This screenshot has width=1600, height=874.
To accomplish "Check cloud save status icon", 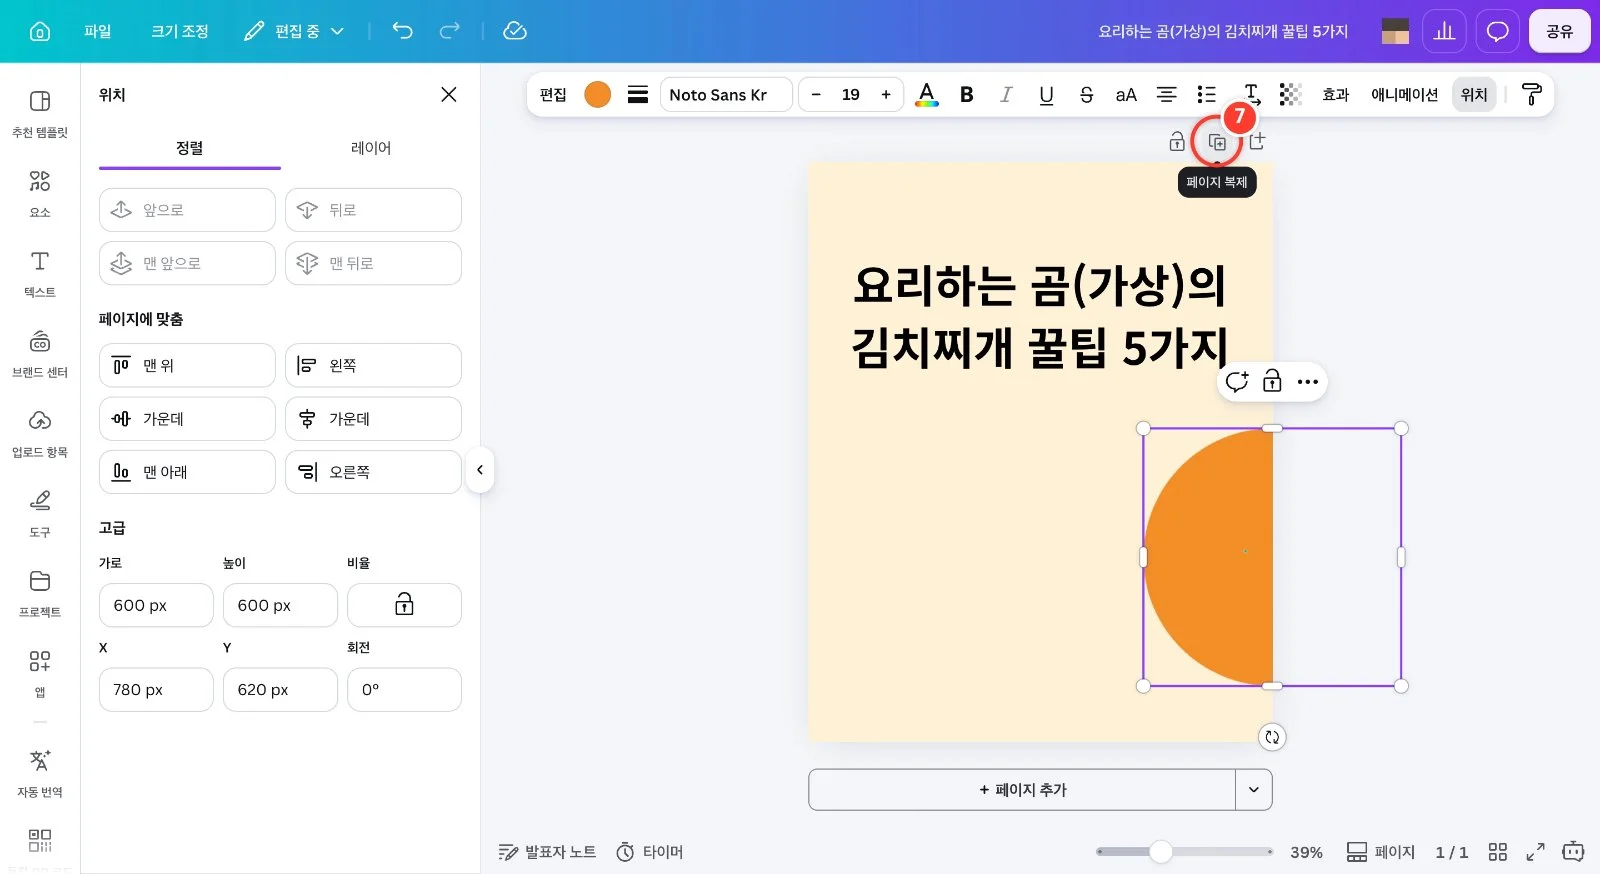I will (515, 31).
